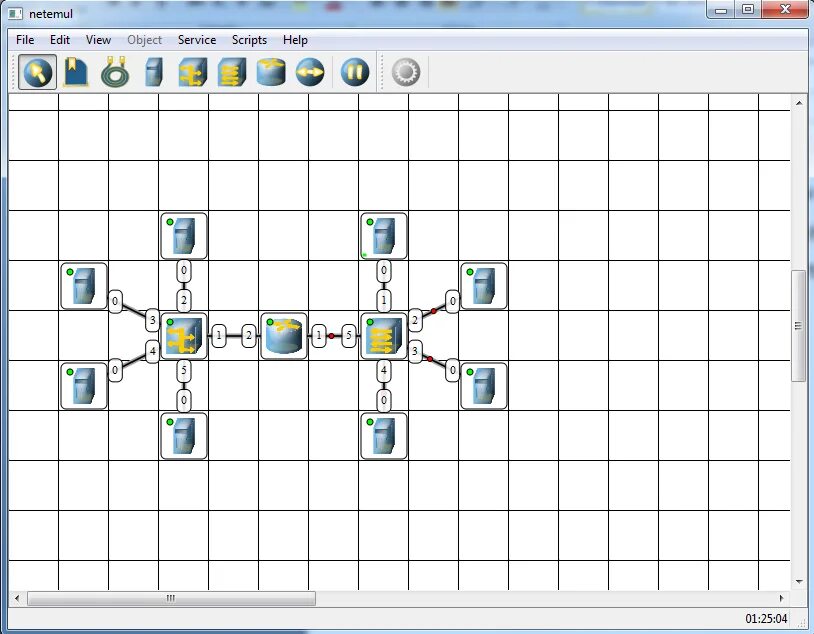814x634 pixels.
Task: Click hub port label 4
Action: click(x=152, y=352)
